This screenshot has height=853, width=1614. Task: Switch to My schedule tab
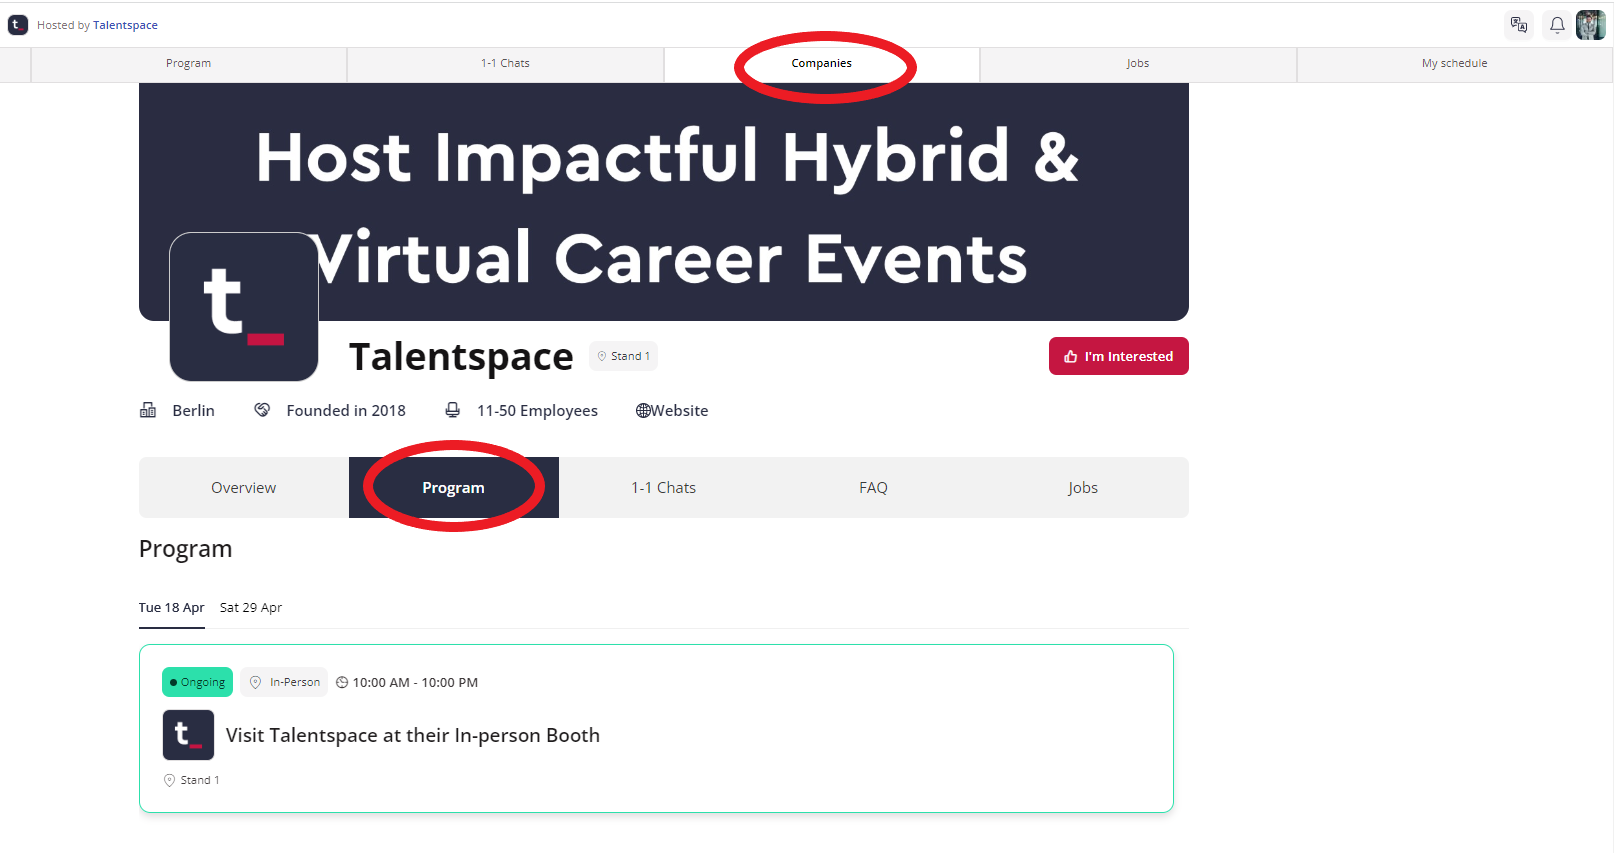1455,63
